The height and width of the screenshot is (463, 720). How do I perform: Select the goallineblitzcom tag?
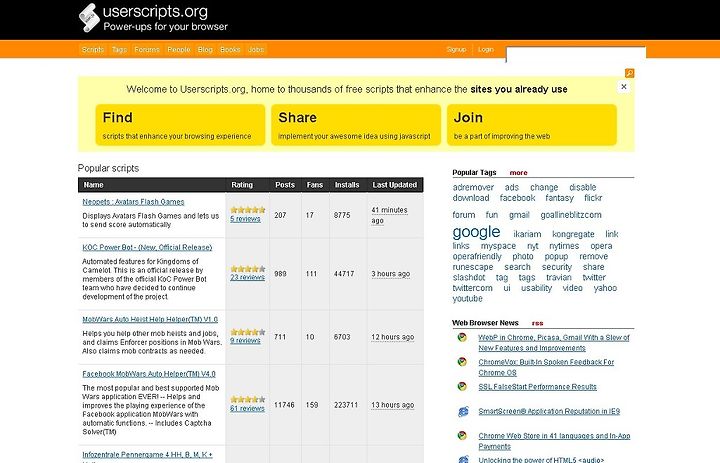[571, 215]
